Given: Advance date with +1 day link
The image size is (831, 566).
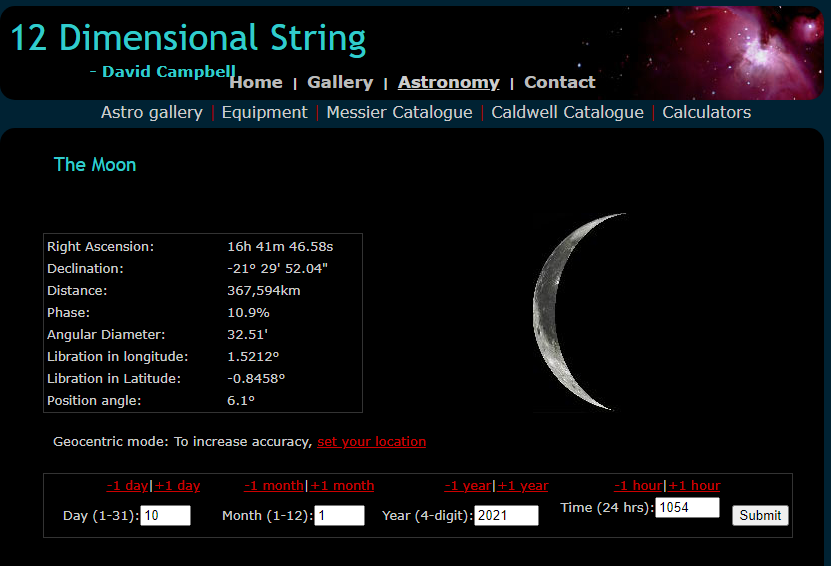Looking at the screenshot, I should point(177,485).
